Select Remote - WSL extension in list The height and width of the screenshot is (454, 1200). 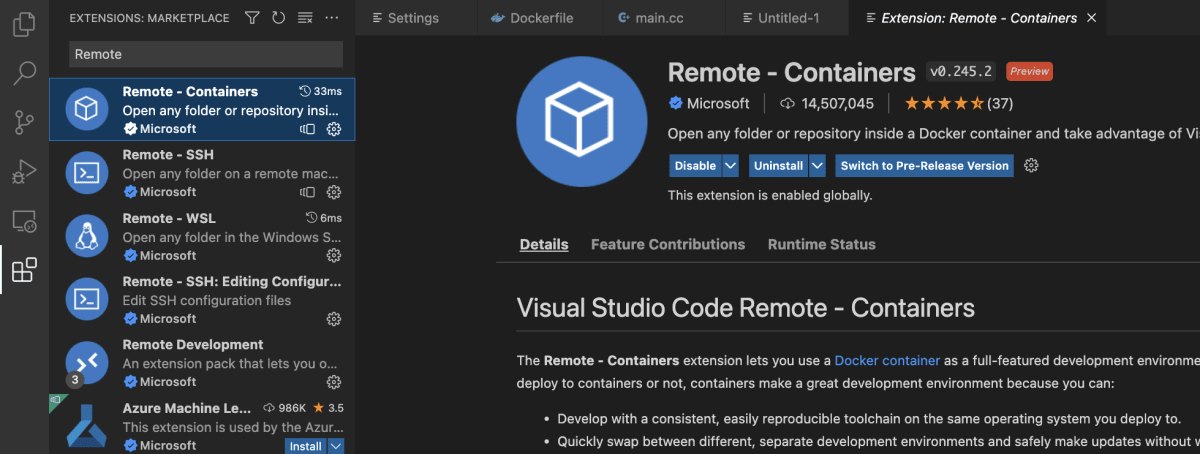tap(202, 236)
